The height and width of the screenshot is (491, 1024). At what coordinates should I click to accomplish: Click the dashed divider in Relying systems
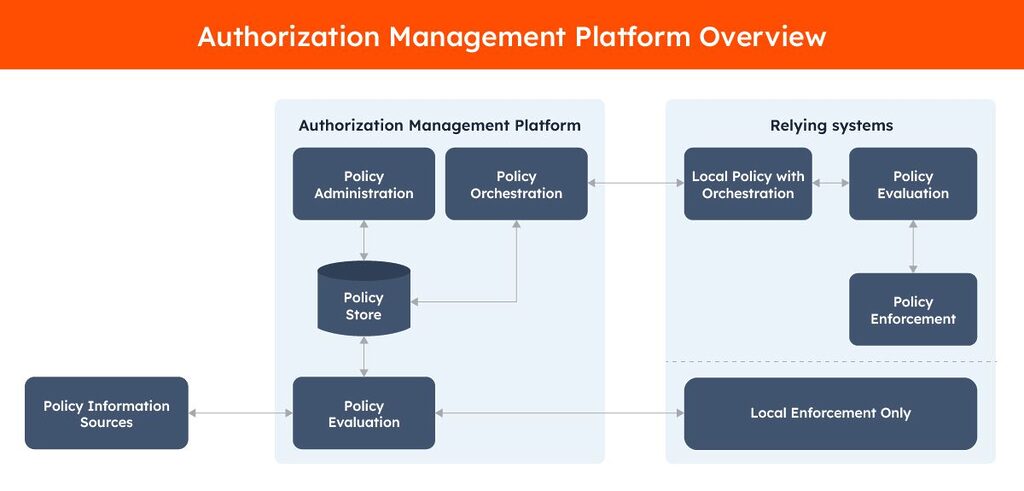point(830,362)
